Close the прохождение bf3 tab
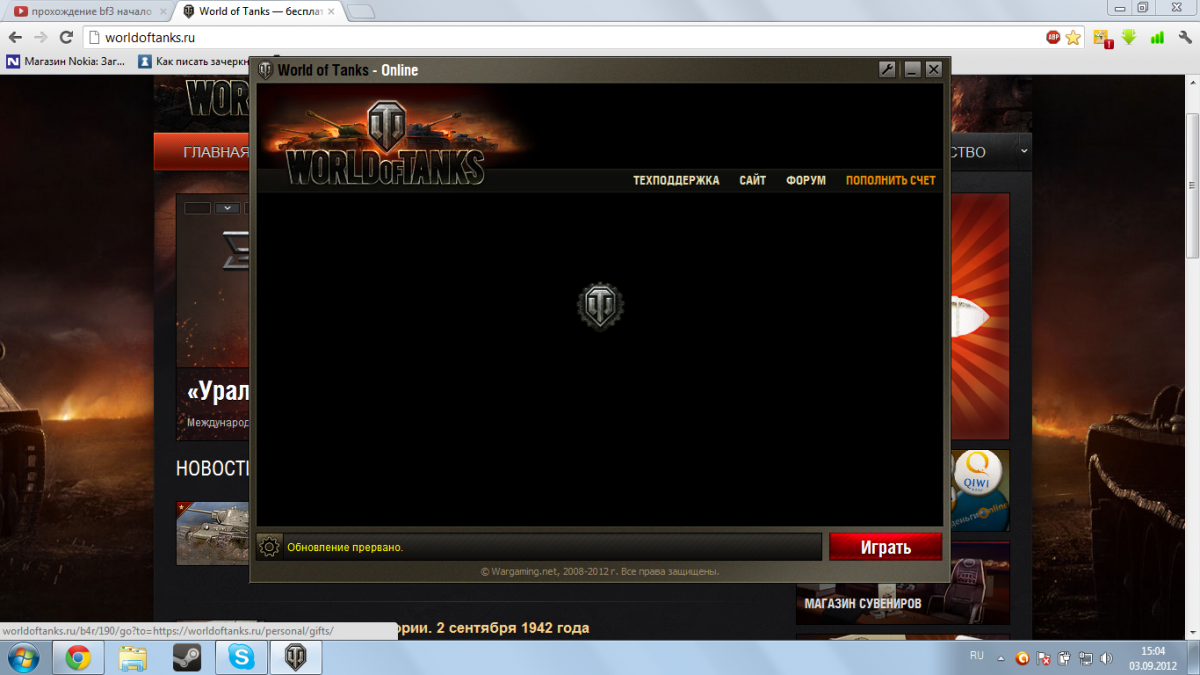This screenshot has width=1200, height=675. [163, 12]
